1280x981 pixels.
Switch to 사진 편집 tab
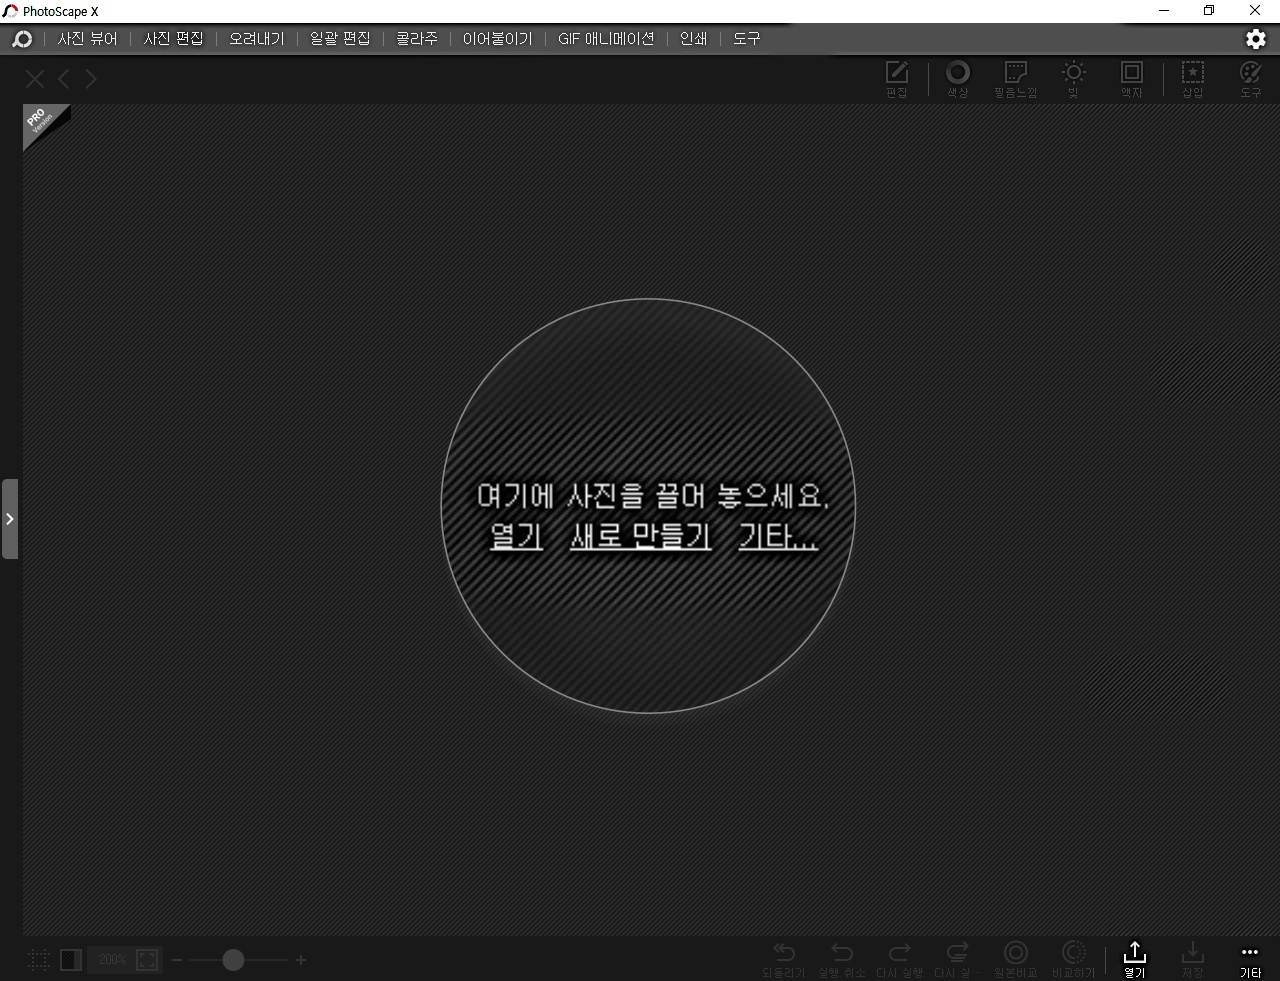pyautogui.click(x=173, y=39)
